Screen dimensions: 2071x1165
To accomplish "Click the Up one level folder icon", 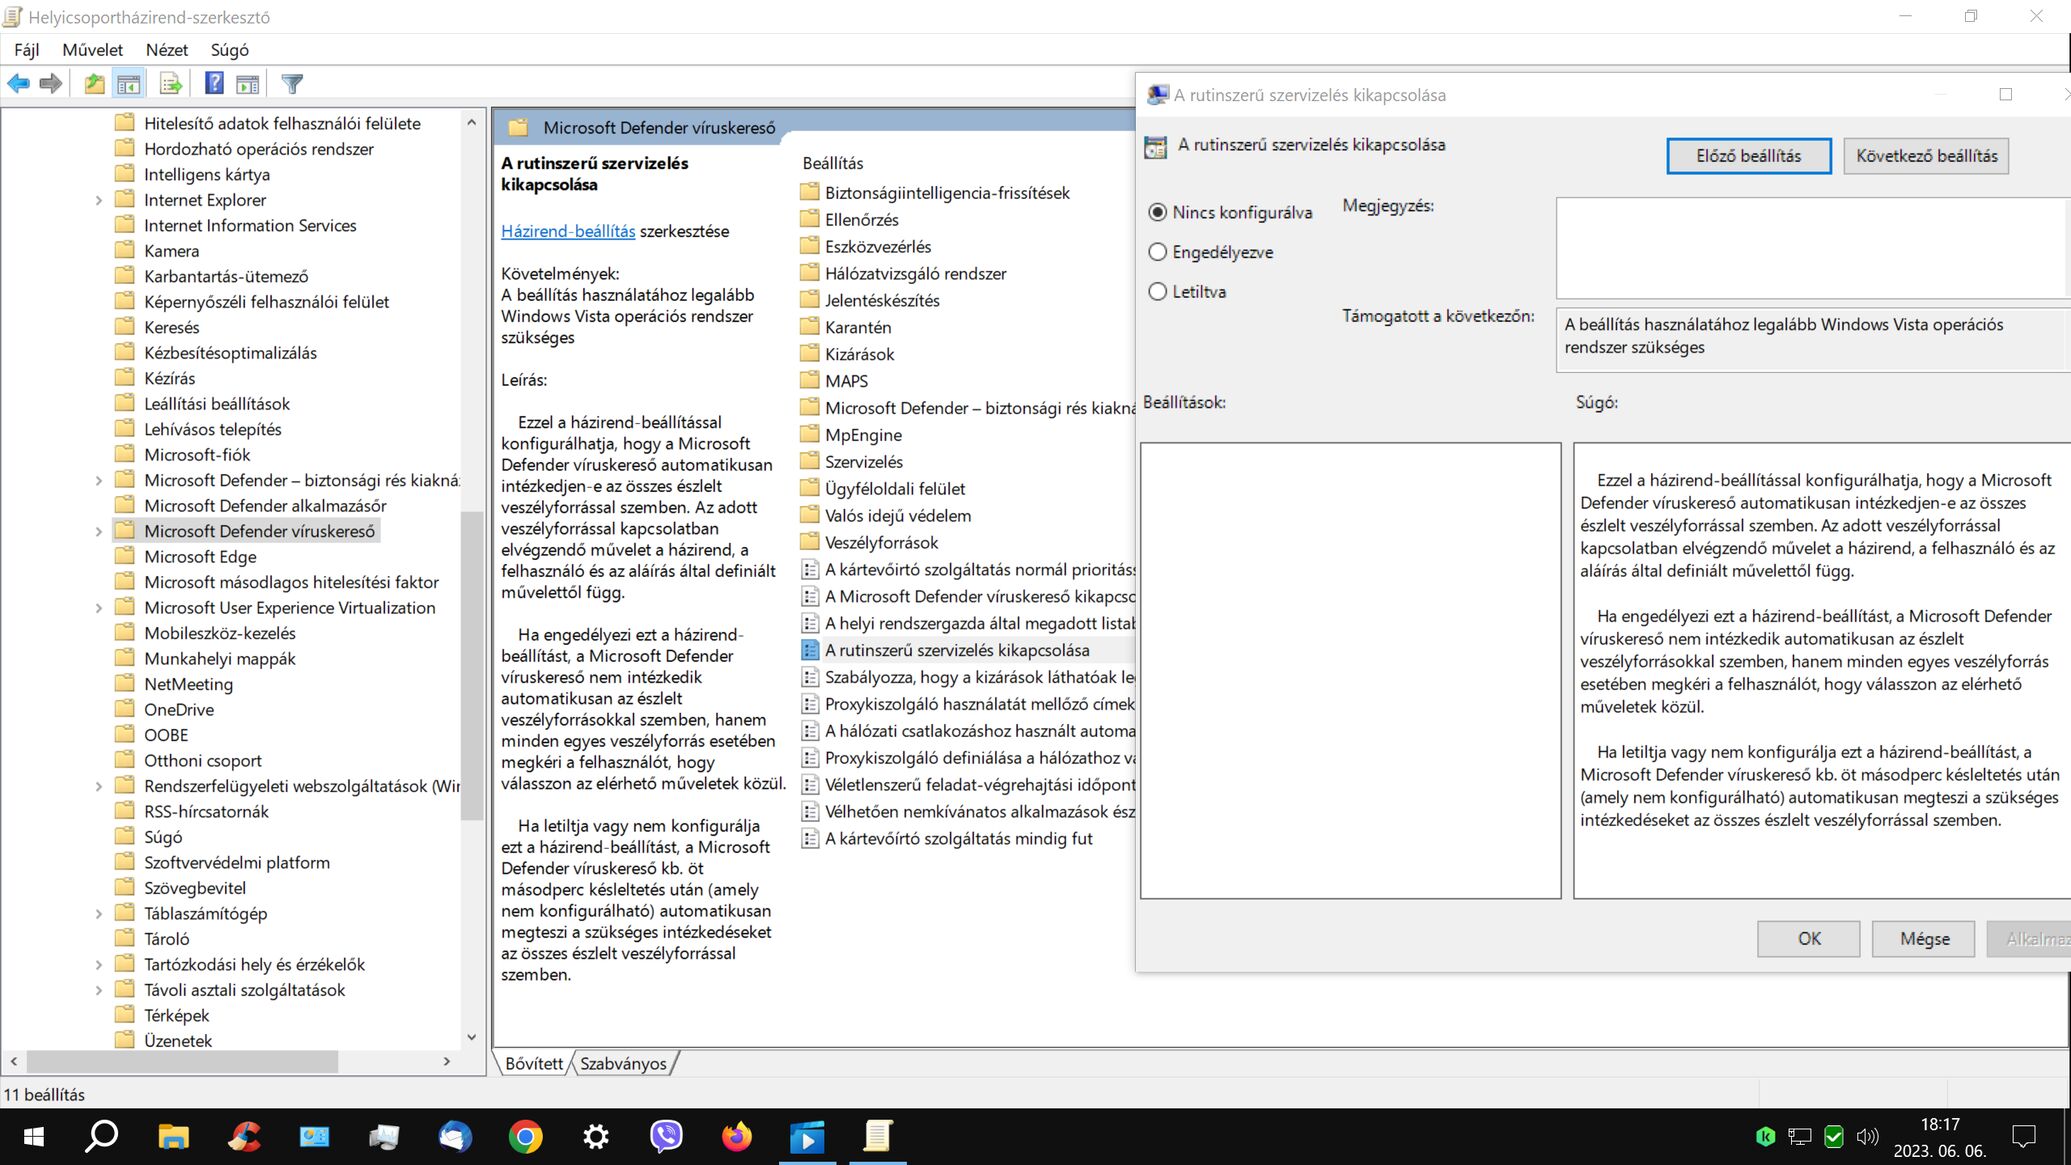I will click(94, 84).
